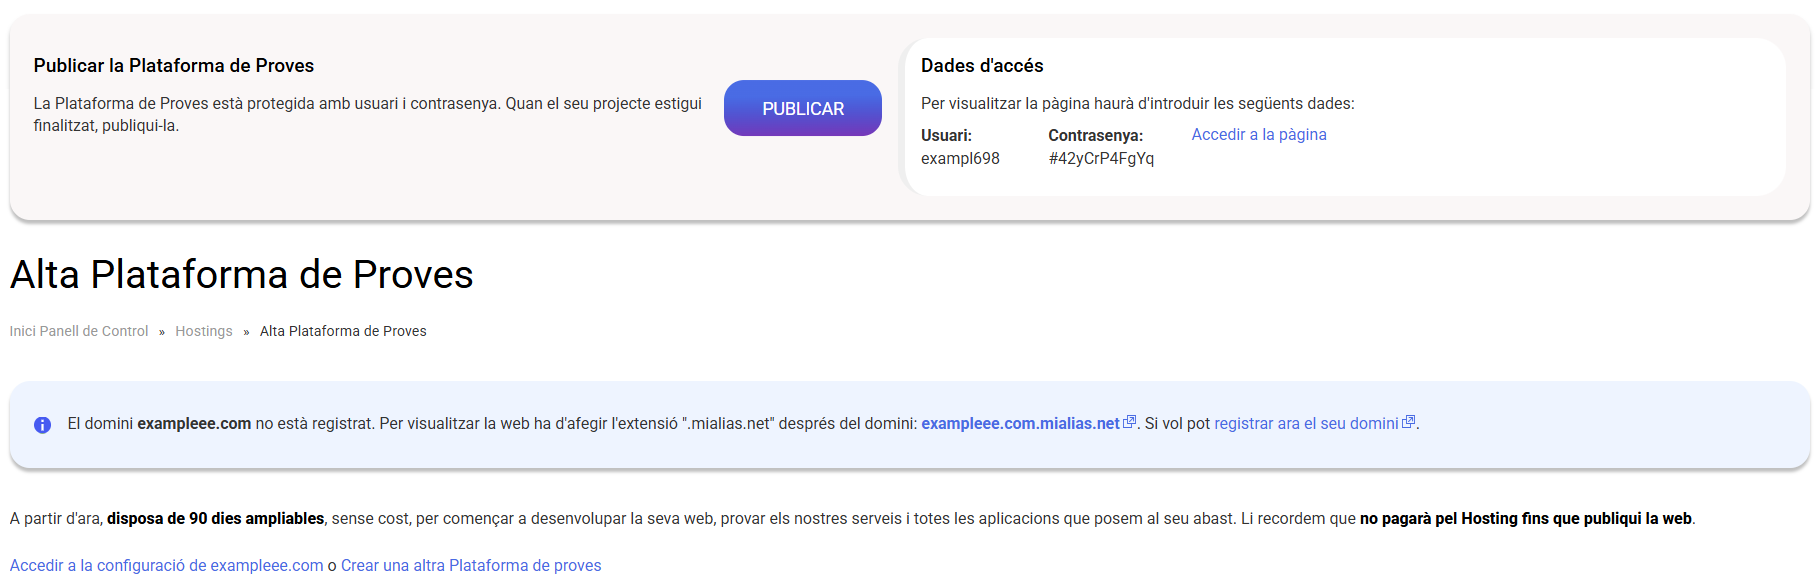This screenshot has height=587, width=1818.
Task: Click the 'Publicar la Plataforma de Proves' heading
Action: click(x=173, y=66)
